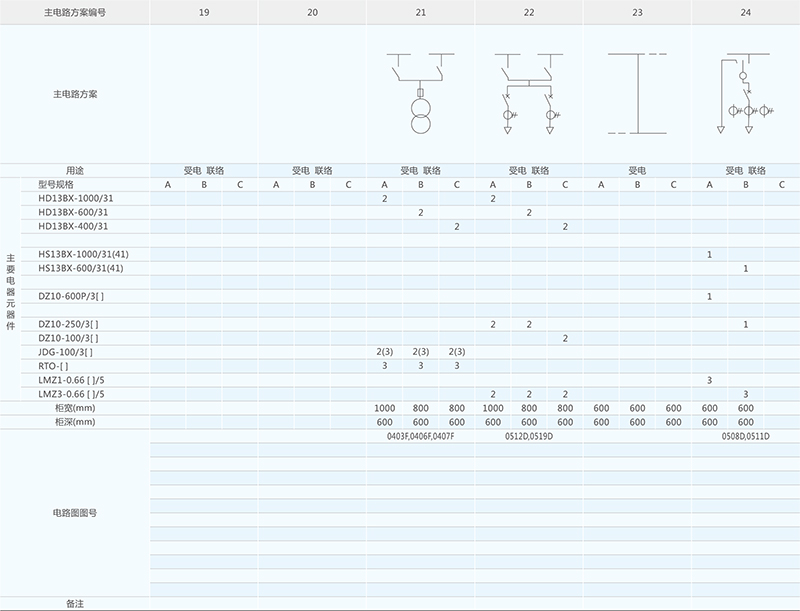Click the drawing numbers 0512D,0519D
This screenshot has width=800, height=611.
528,436
